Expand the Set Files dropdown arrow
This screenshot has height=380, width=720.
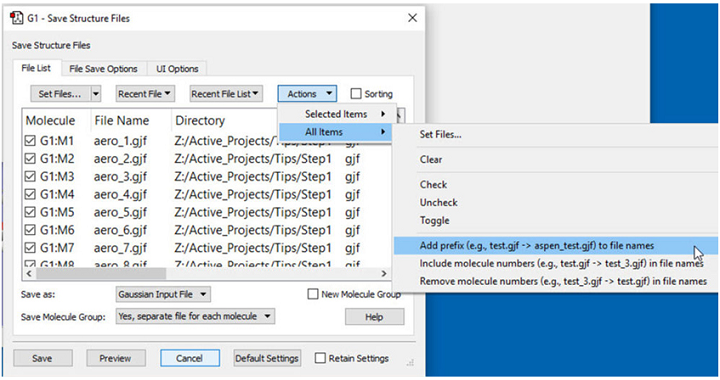click(x=96, y=94)
